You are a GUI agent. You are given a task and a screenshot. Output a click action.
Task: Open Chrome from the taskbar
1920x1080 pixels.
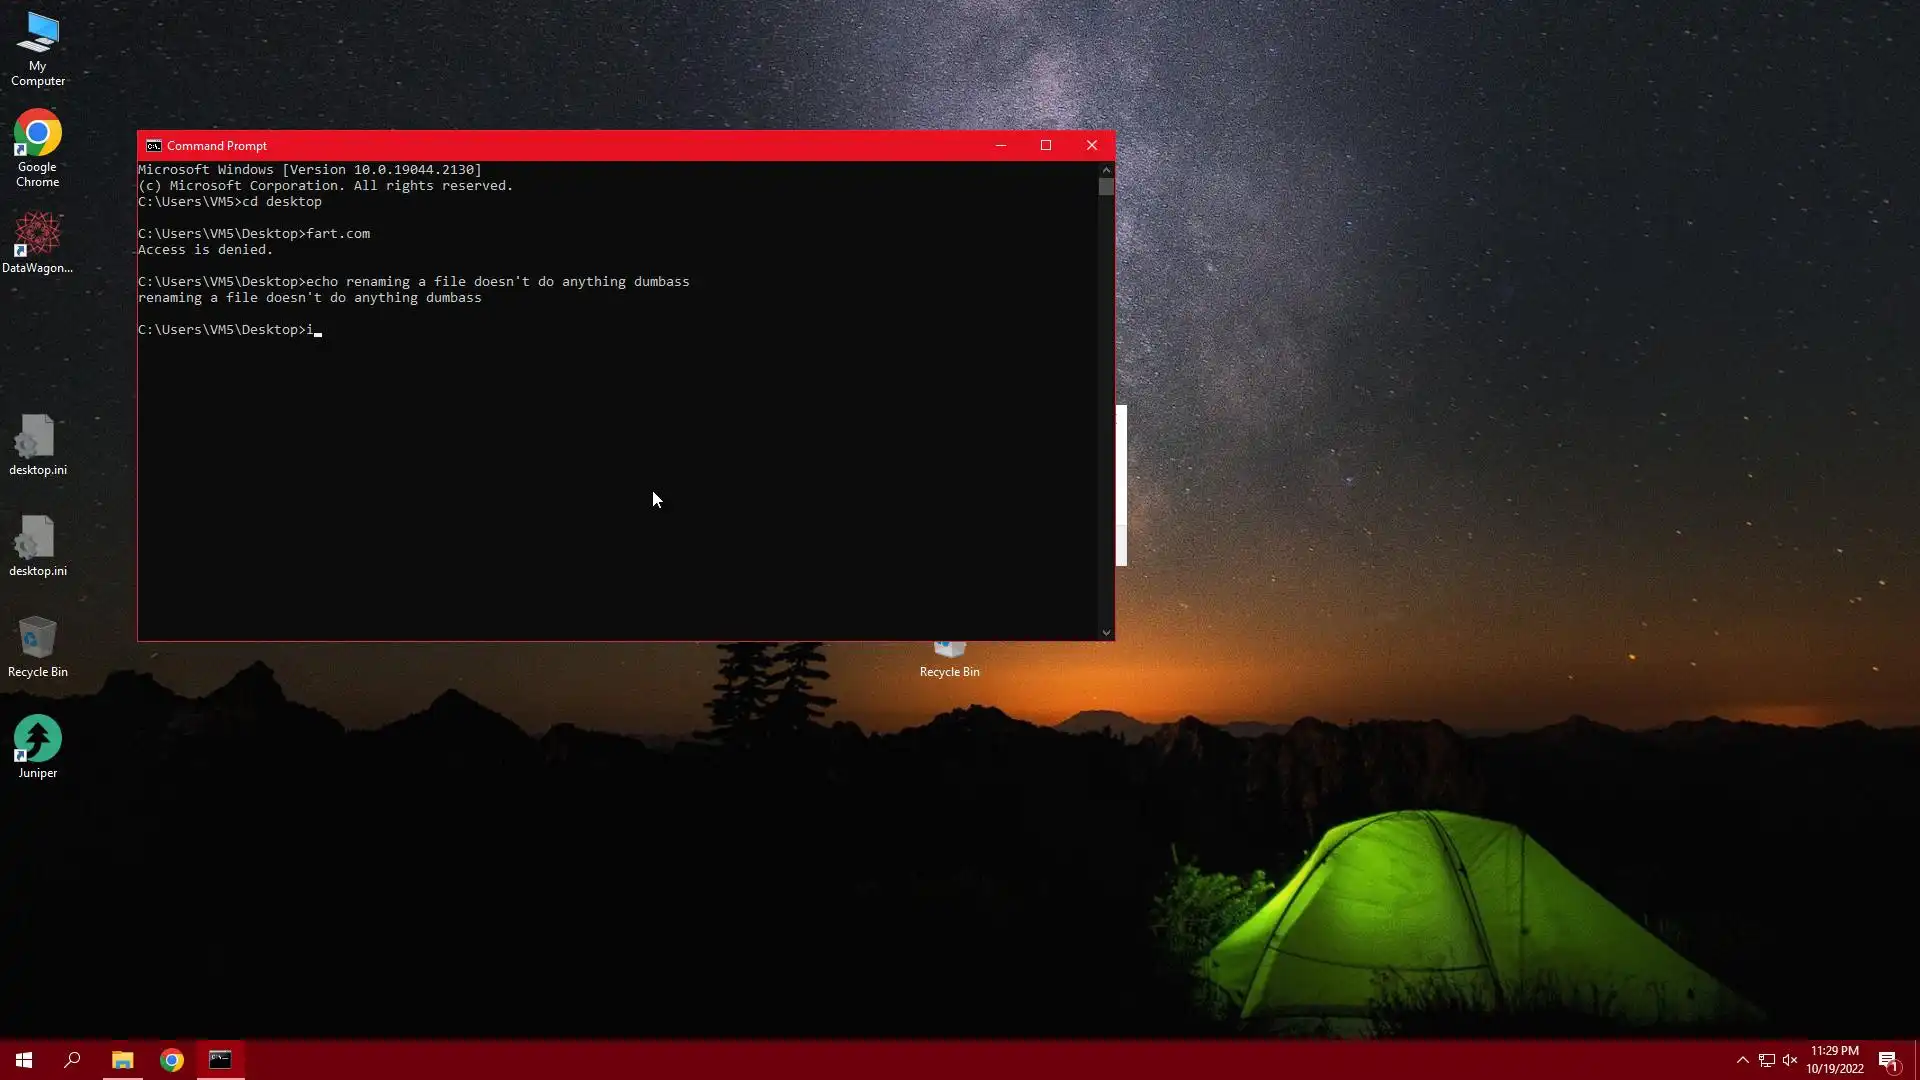(172, 1060)
